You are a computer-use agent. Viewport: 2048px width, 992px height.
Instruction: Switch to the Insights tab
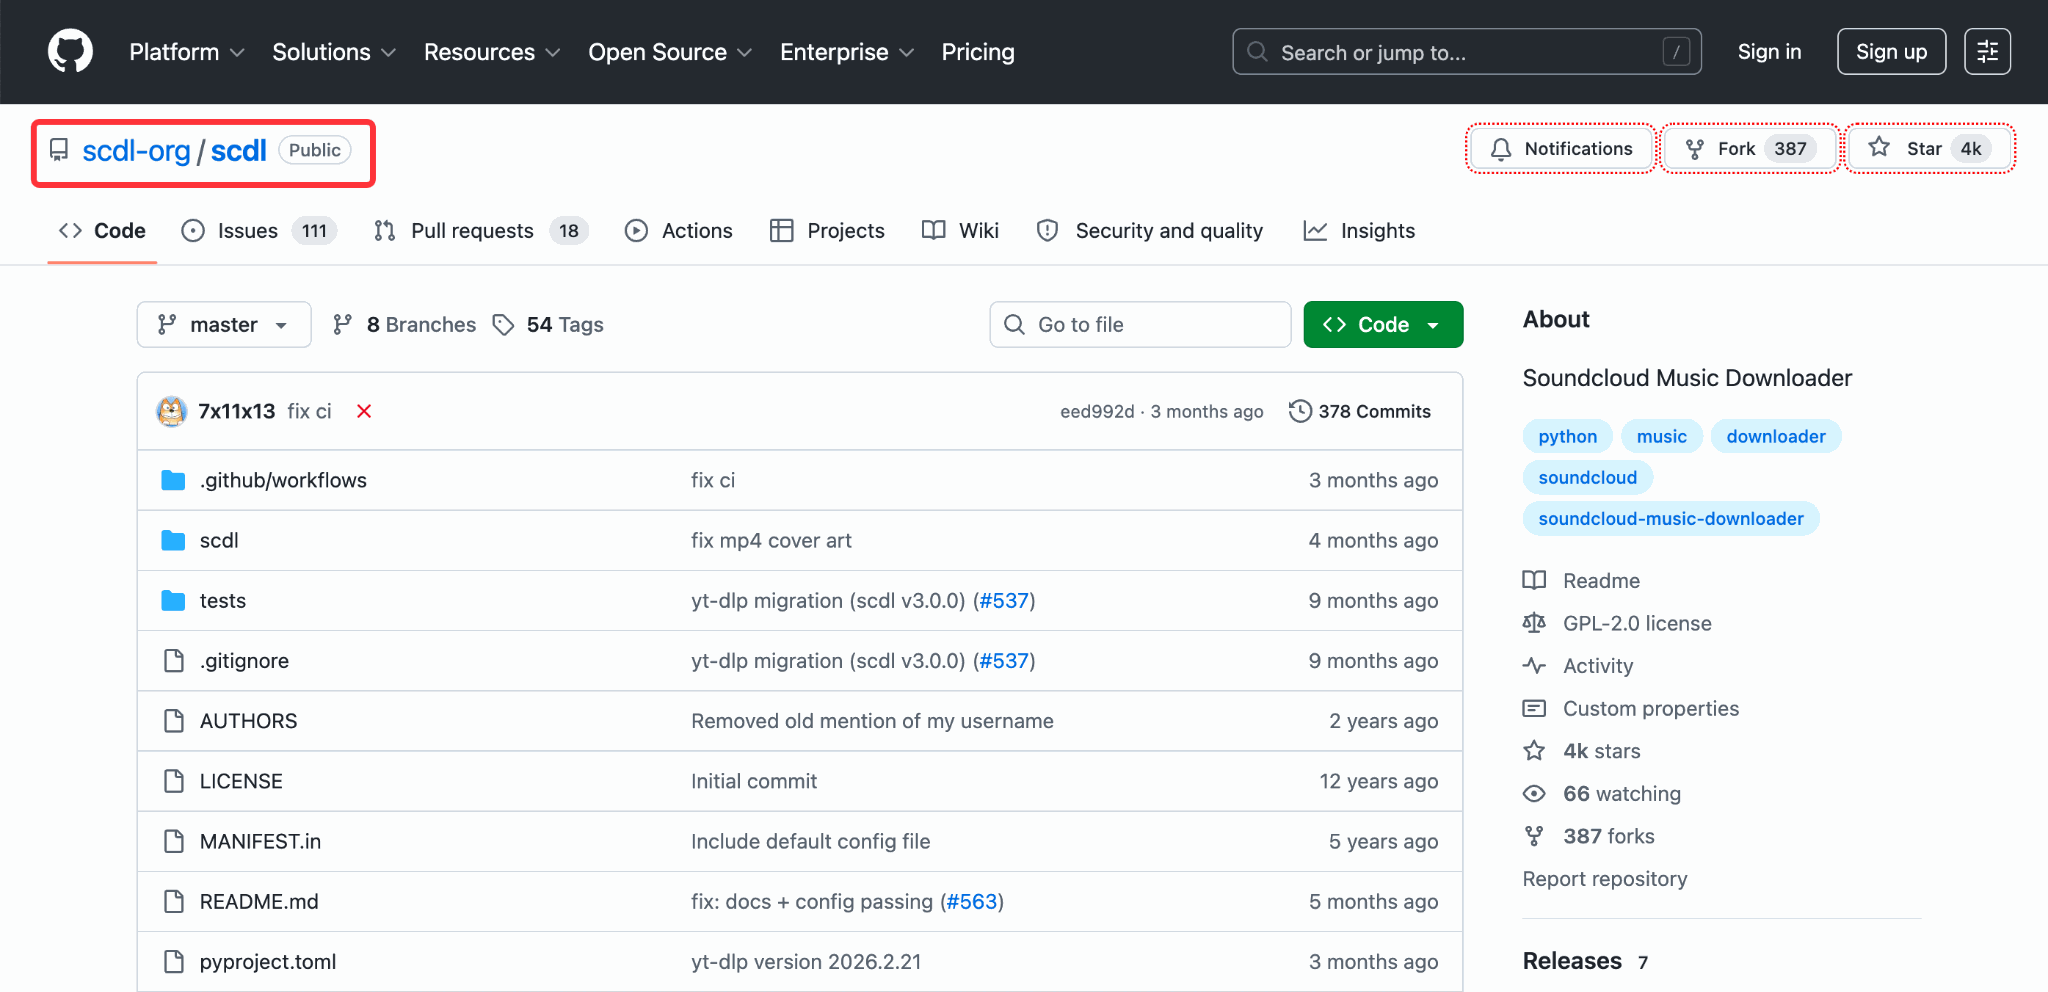click(x=1359, y=231)
